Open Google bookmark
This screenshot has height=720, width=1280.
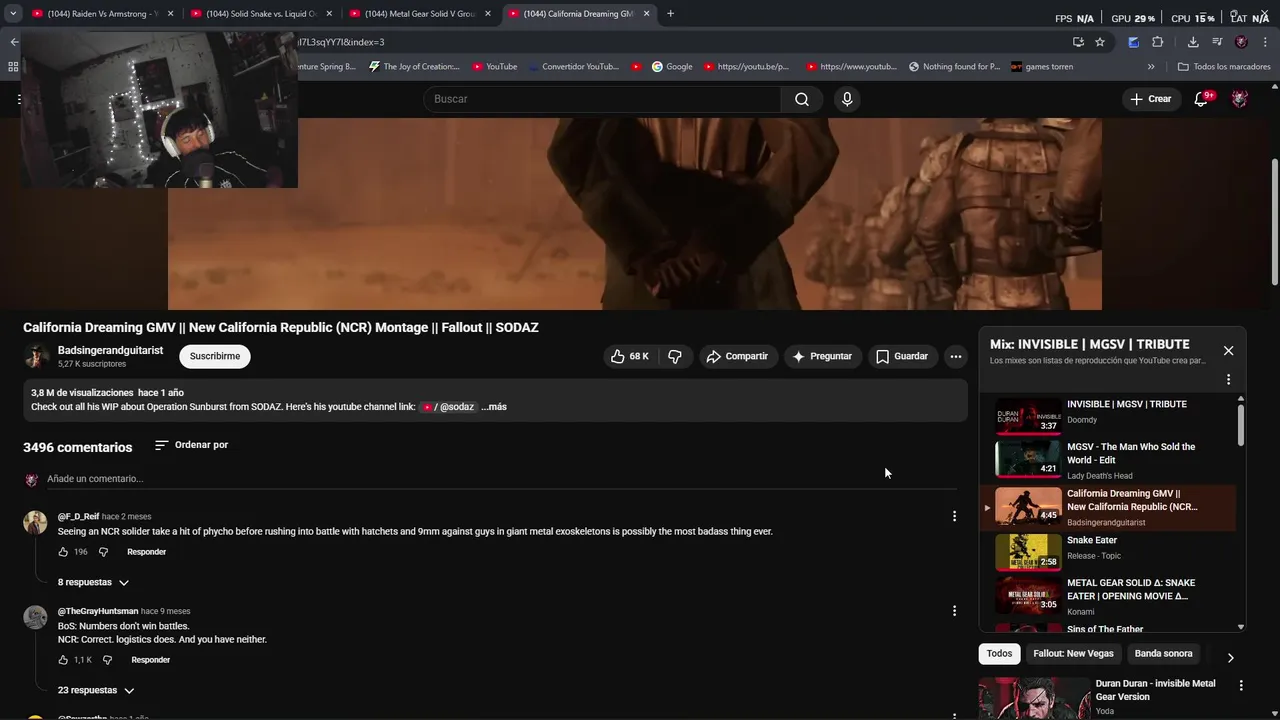(672, 67)
